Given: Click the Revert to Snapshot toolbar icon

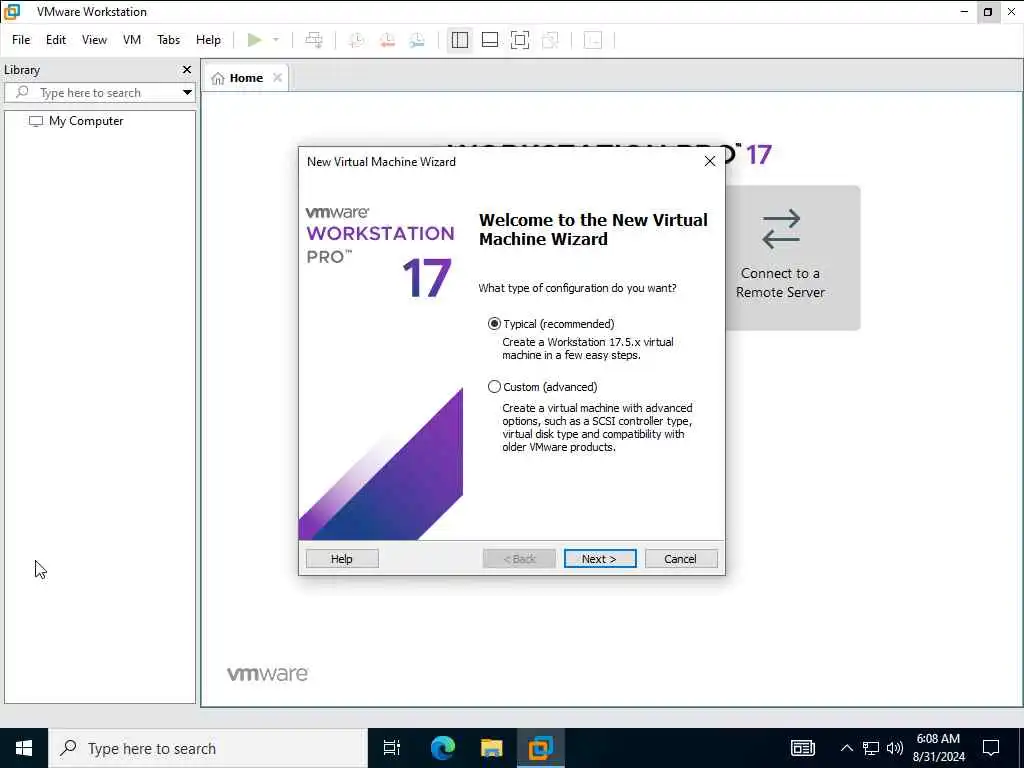Looking at the screenshot, I should 387,40.
